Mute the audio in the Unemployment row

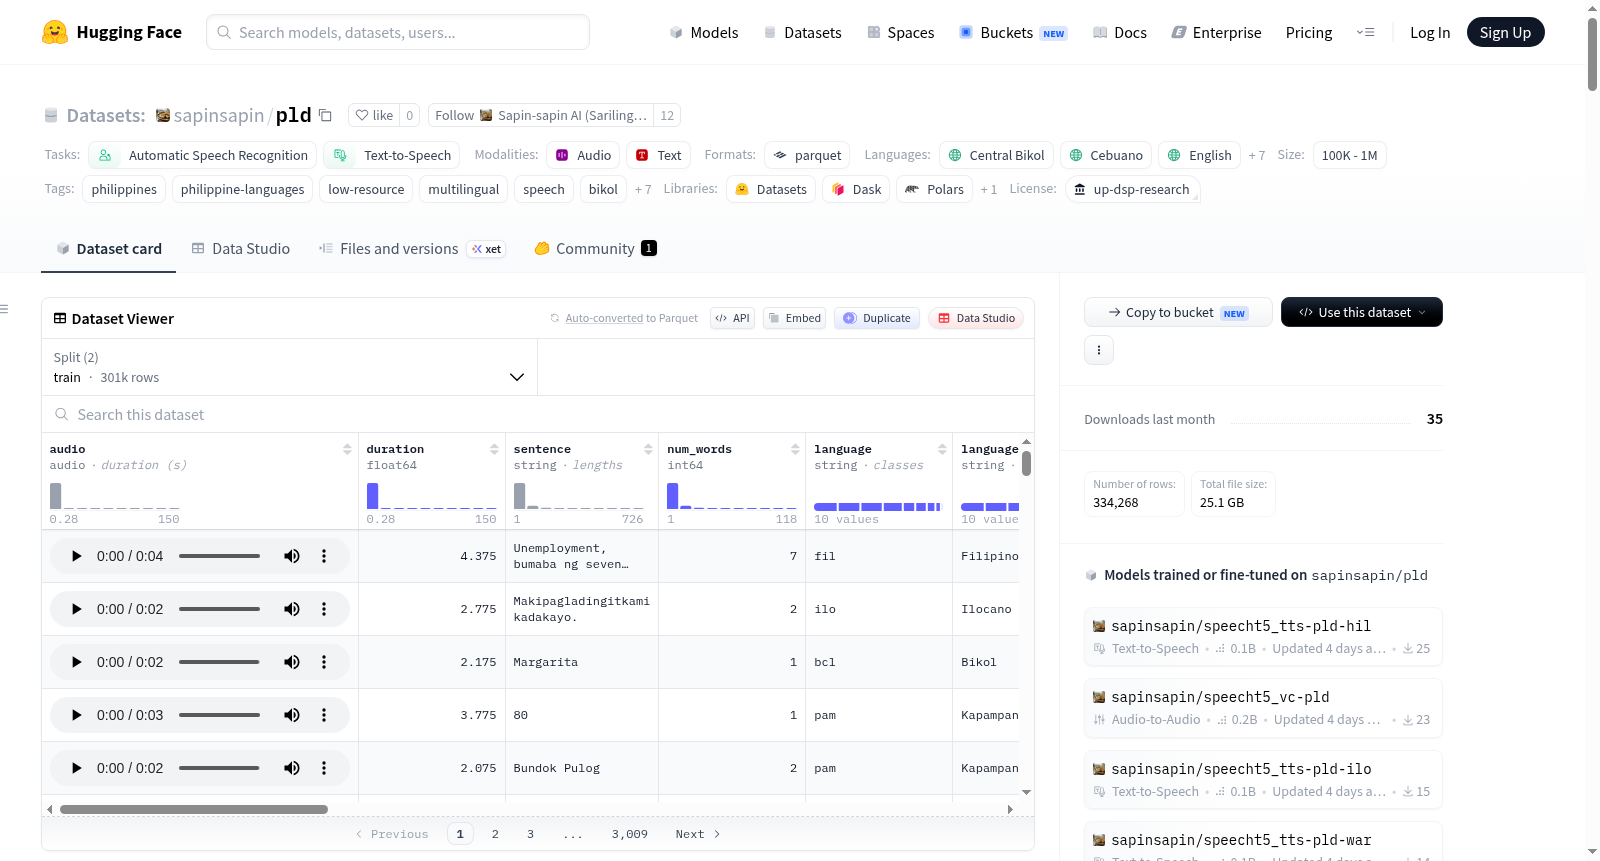point(292,556)
